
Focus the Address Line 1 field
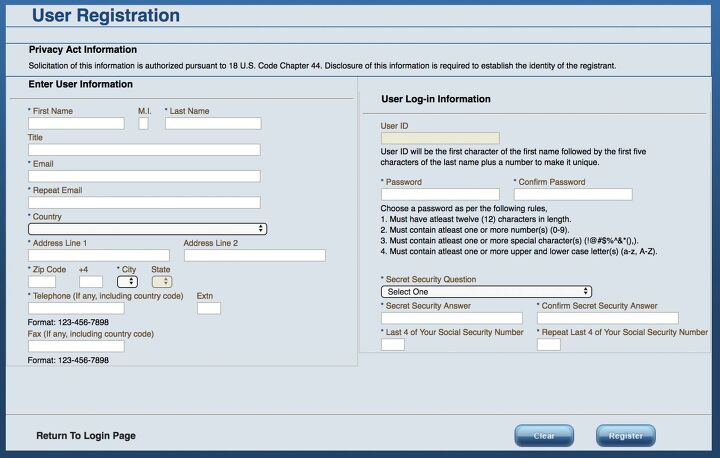click(99, 255)
